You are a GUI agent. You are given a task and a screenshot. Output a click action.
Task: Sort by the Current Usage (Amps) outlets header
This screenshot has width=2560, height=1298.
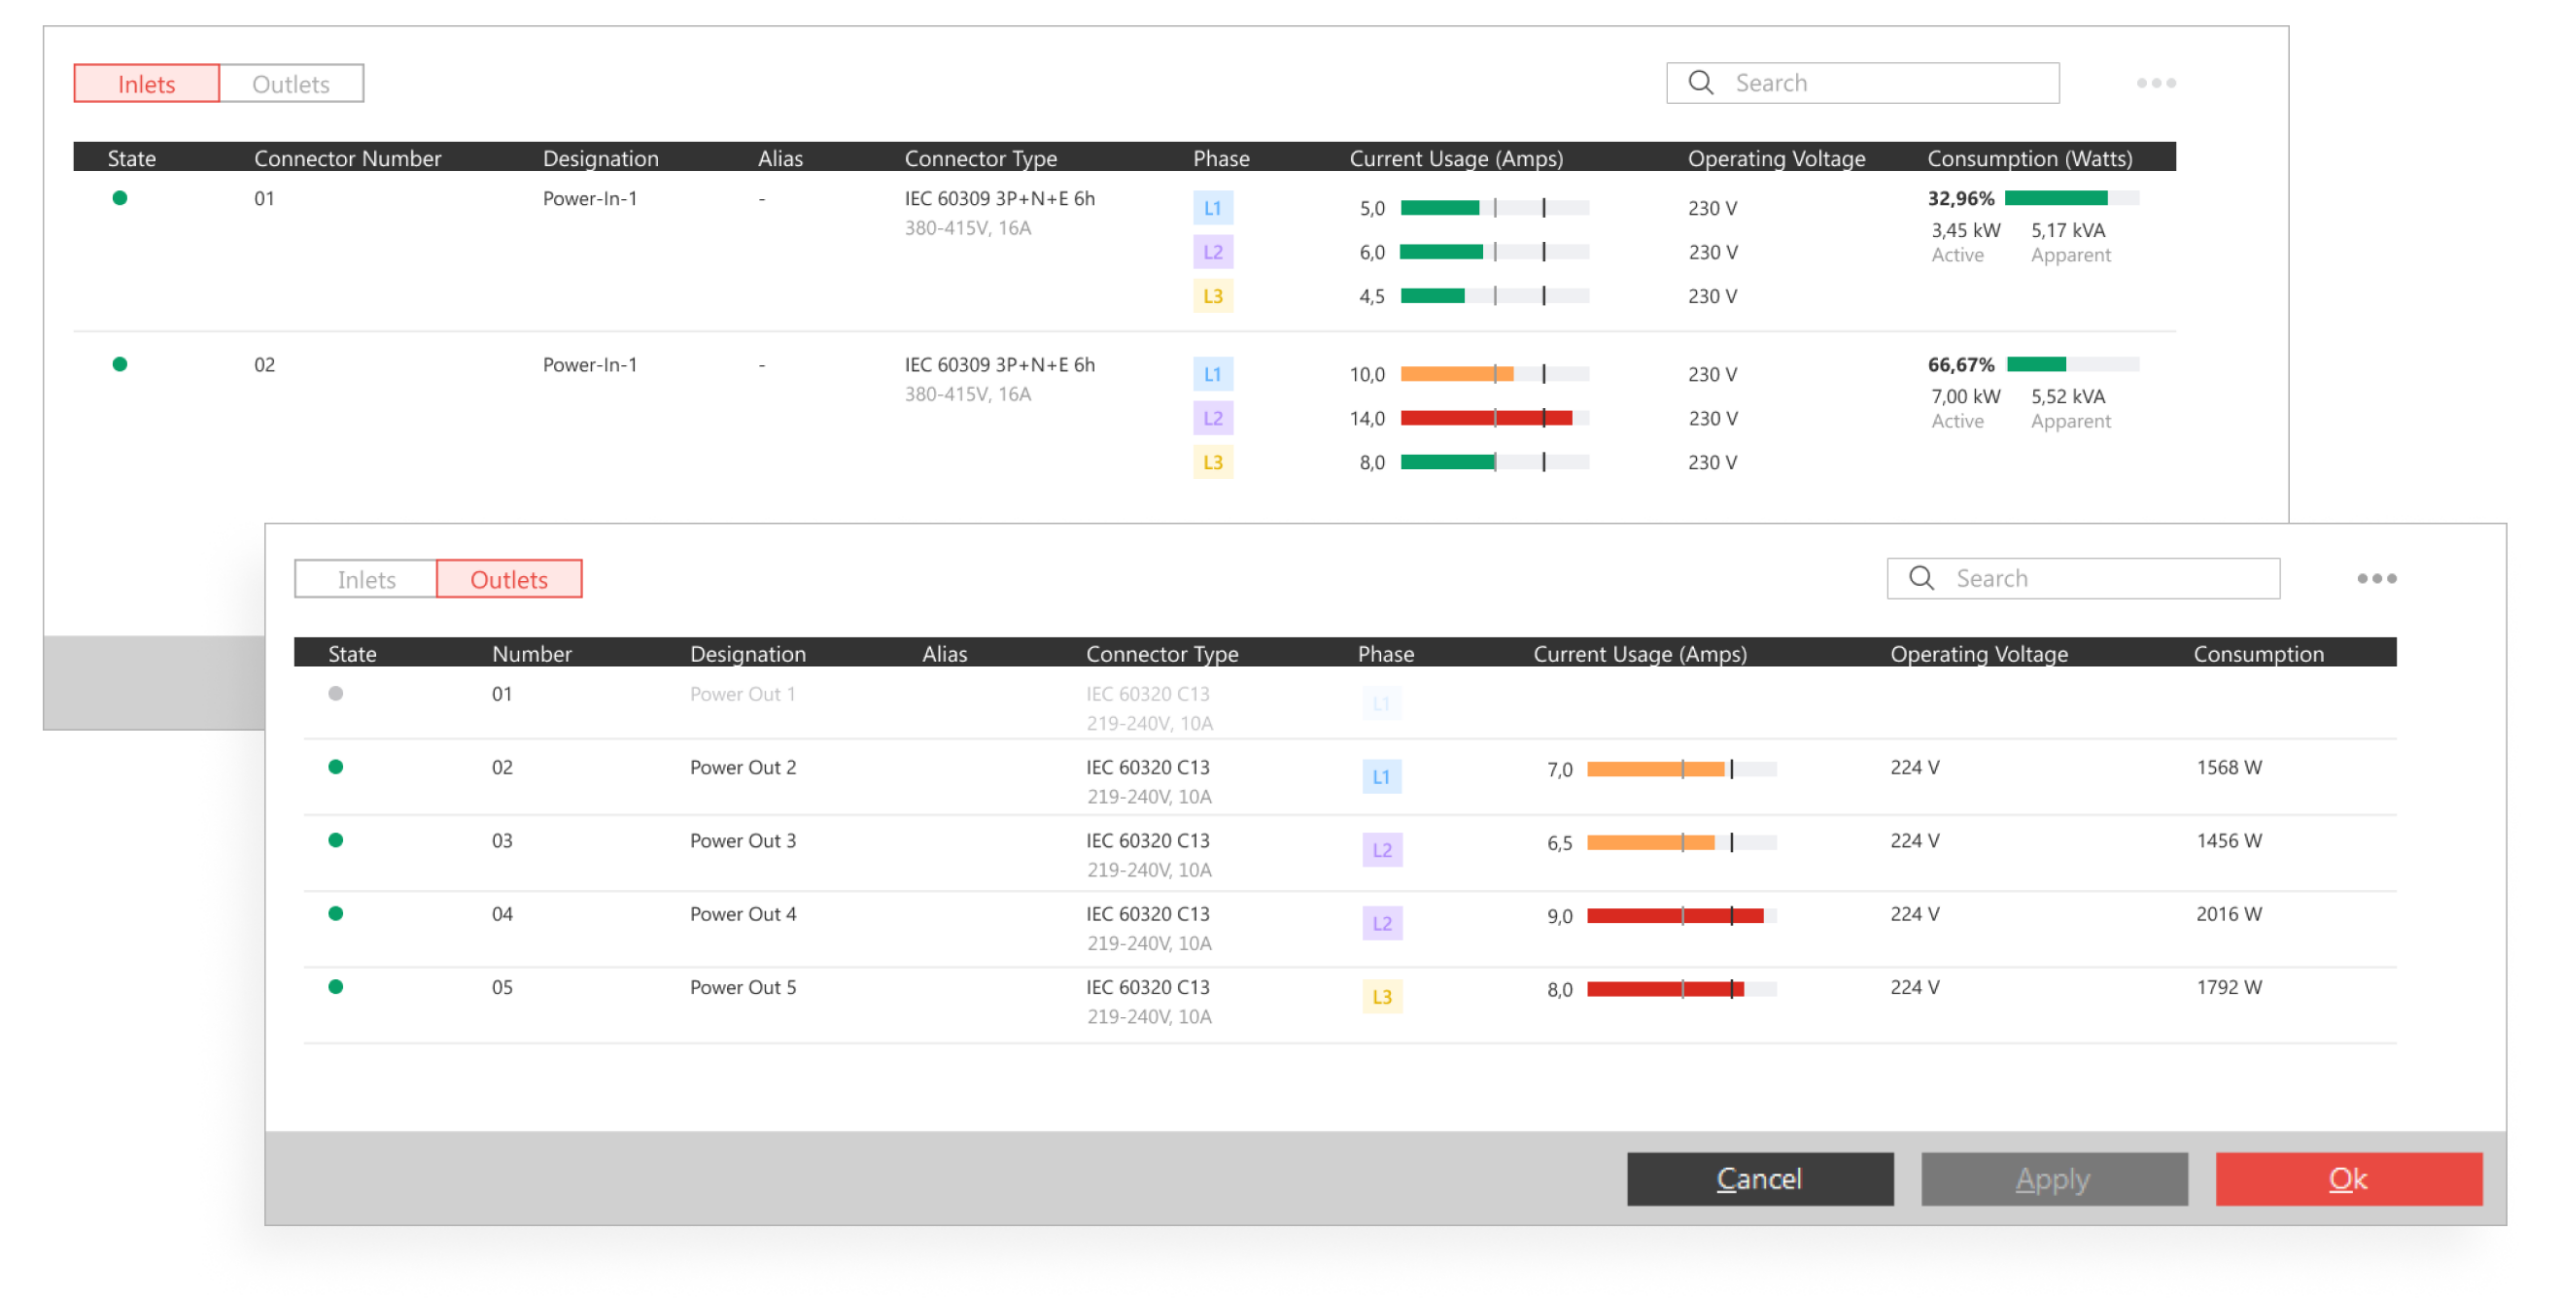(1640, 654)
